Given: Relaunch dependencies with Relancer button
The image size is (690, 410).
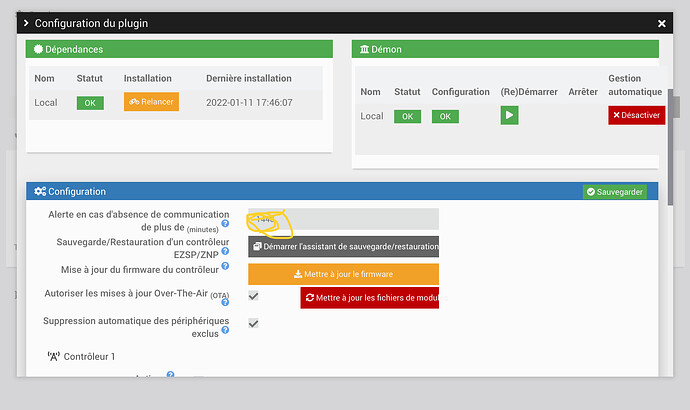Looking at the screenshot, I should pyautogui.click(x=151, y=102).
